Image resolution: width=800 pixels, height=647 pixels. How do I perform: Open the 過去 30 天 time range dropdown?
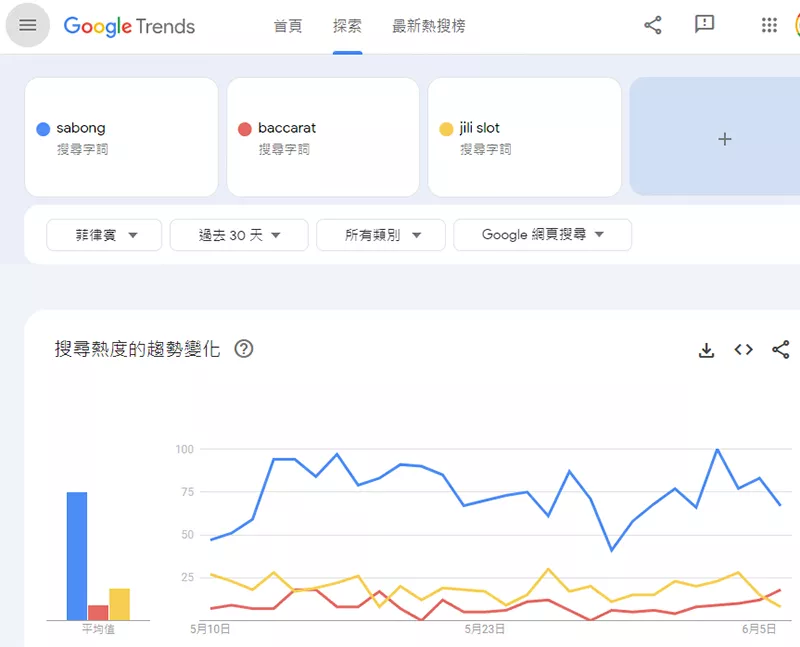coord(239,235)
